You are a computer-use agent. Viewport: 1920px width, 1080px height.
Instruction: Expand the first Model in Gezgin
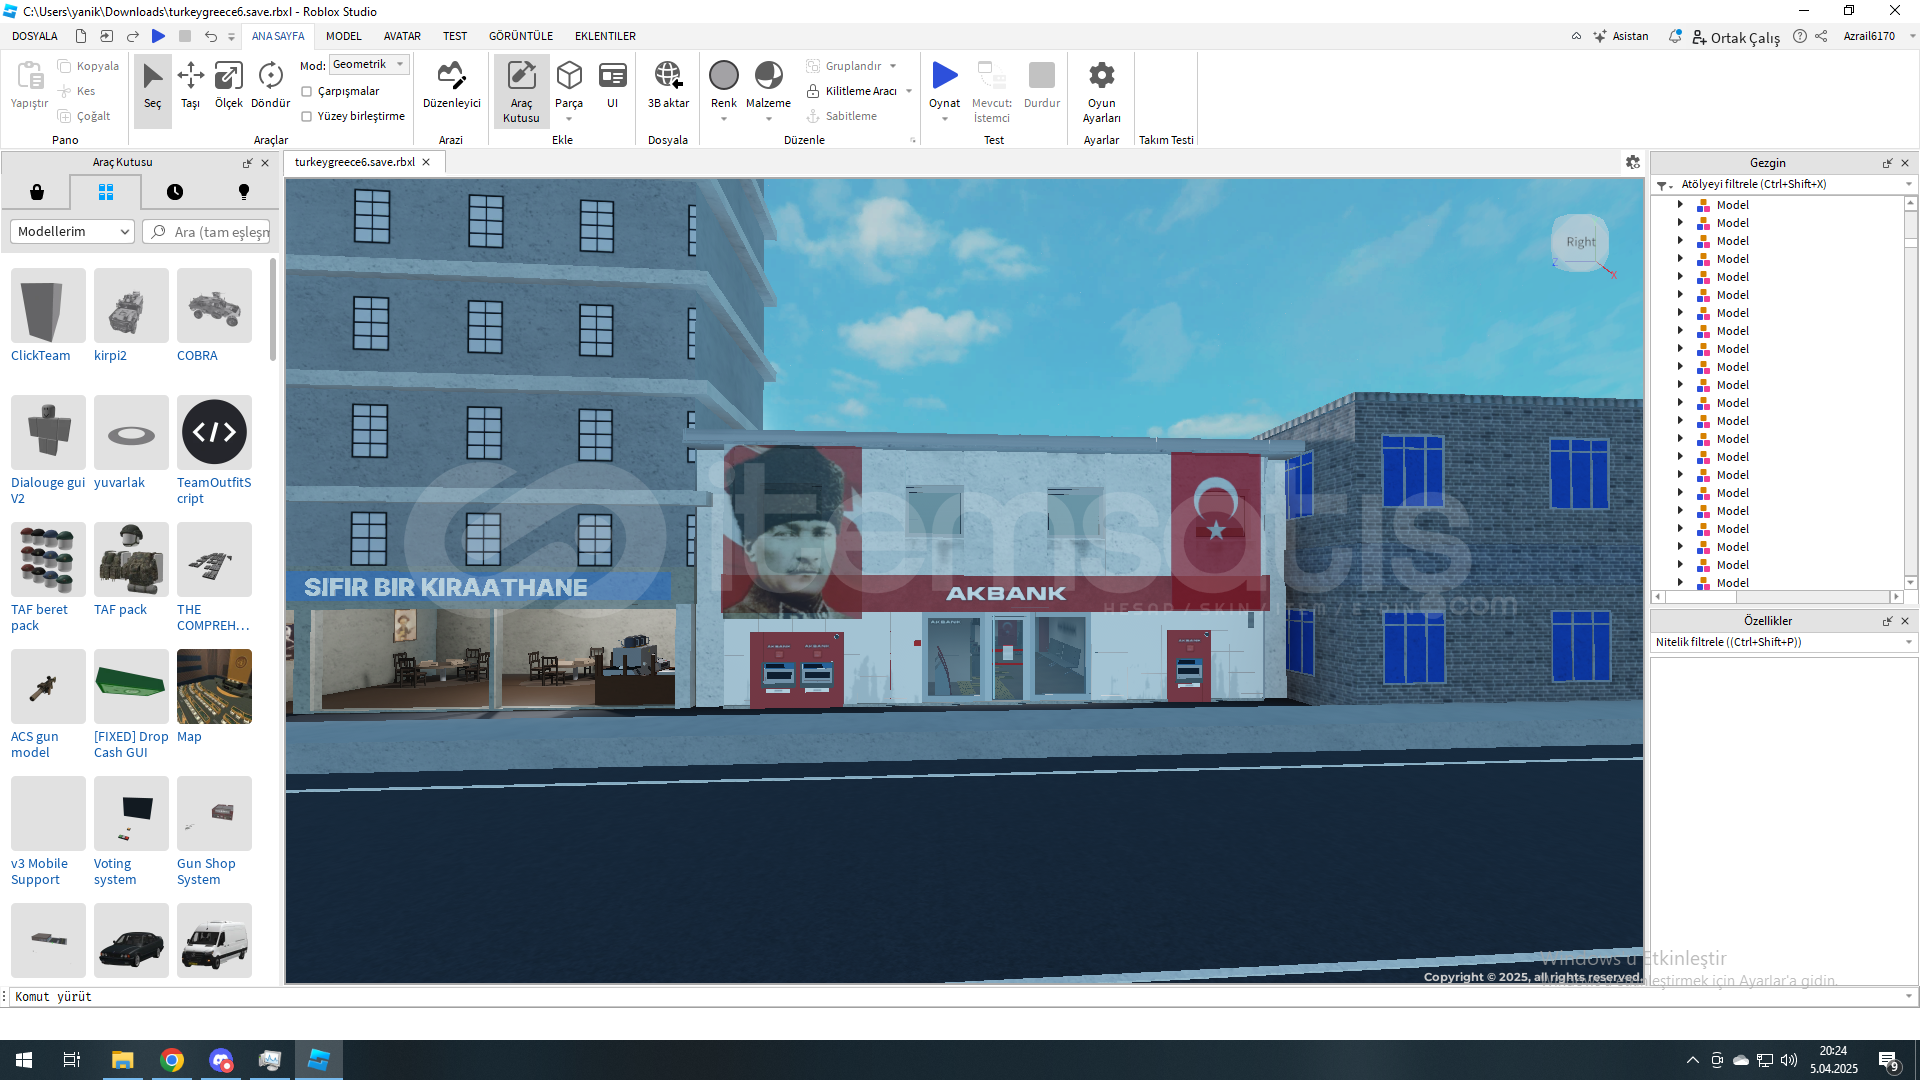click(1680, 204)
